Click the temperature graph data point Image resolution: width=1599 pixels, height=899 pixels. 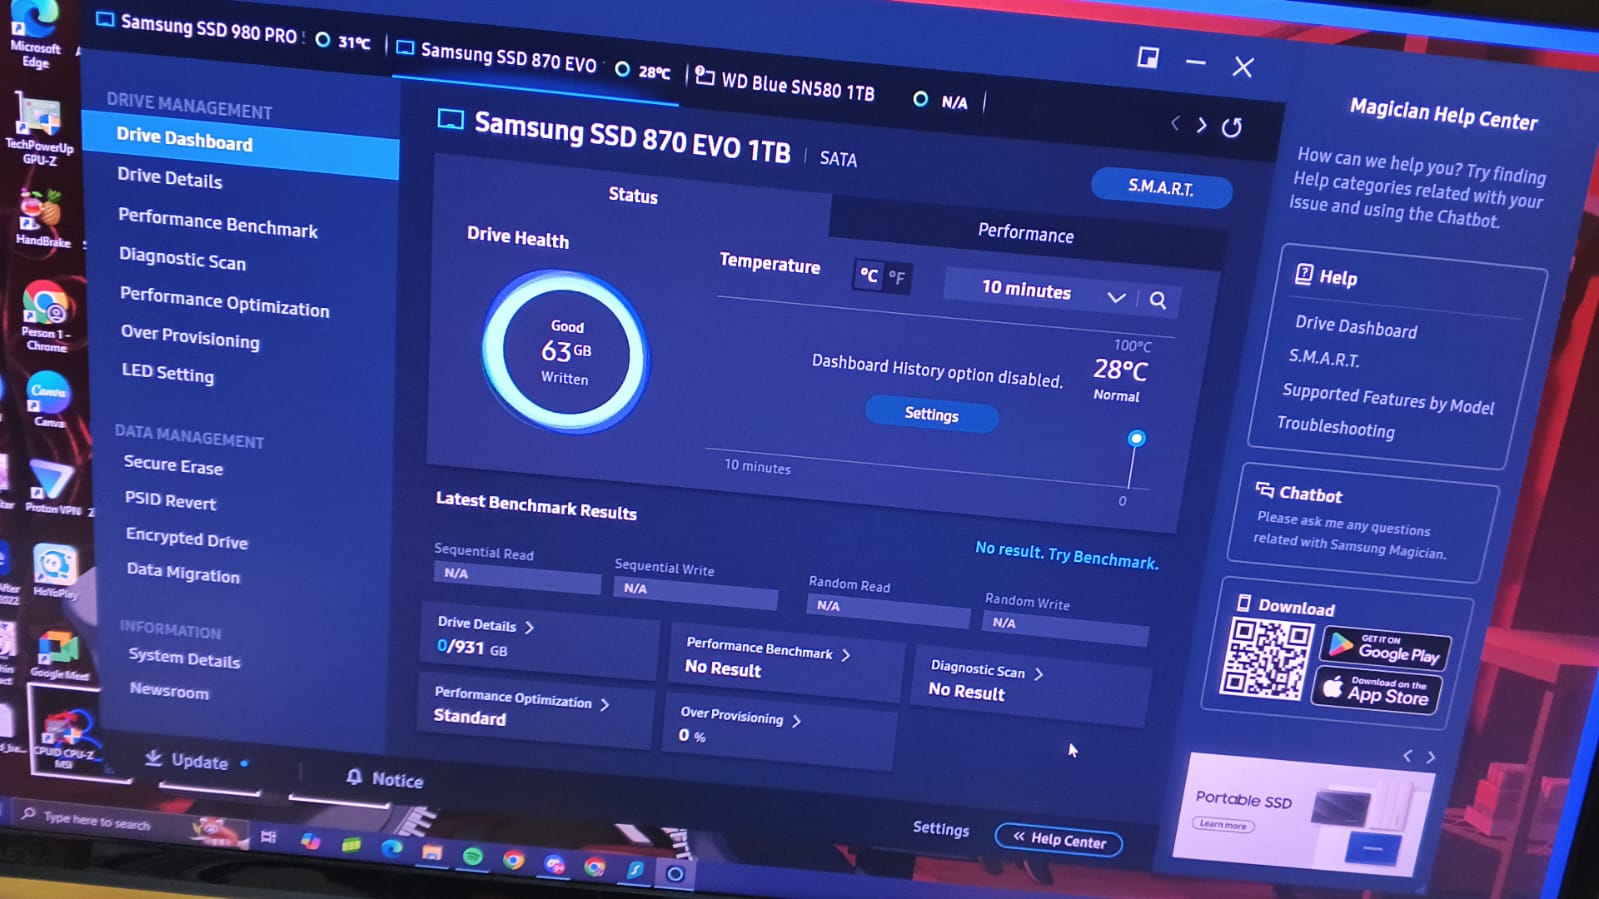(1136, 438)
